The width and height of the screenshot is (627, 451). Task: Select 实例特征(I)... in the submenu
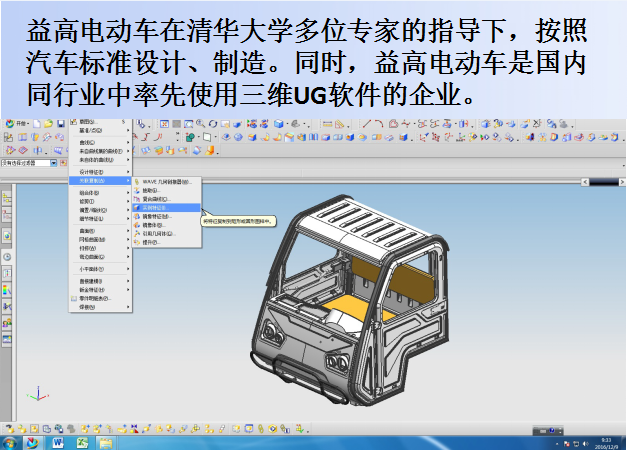pos(166,208)
